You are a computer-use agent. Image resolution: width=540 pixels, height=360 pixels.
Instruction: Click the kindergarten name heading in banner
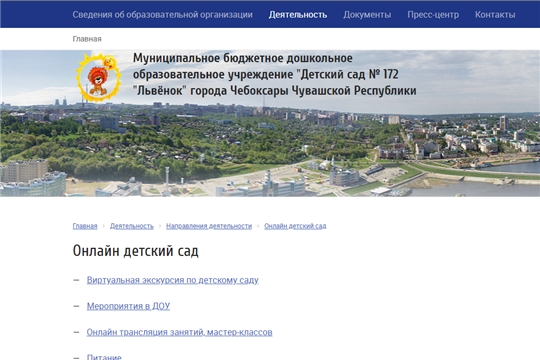coord(274,74)
